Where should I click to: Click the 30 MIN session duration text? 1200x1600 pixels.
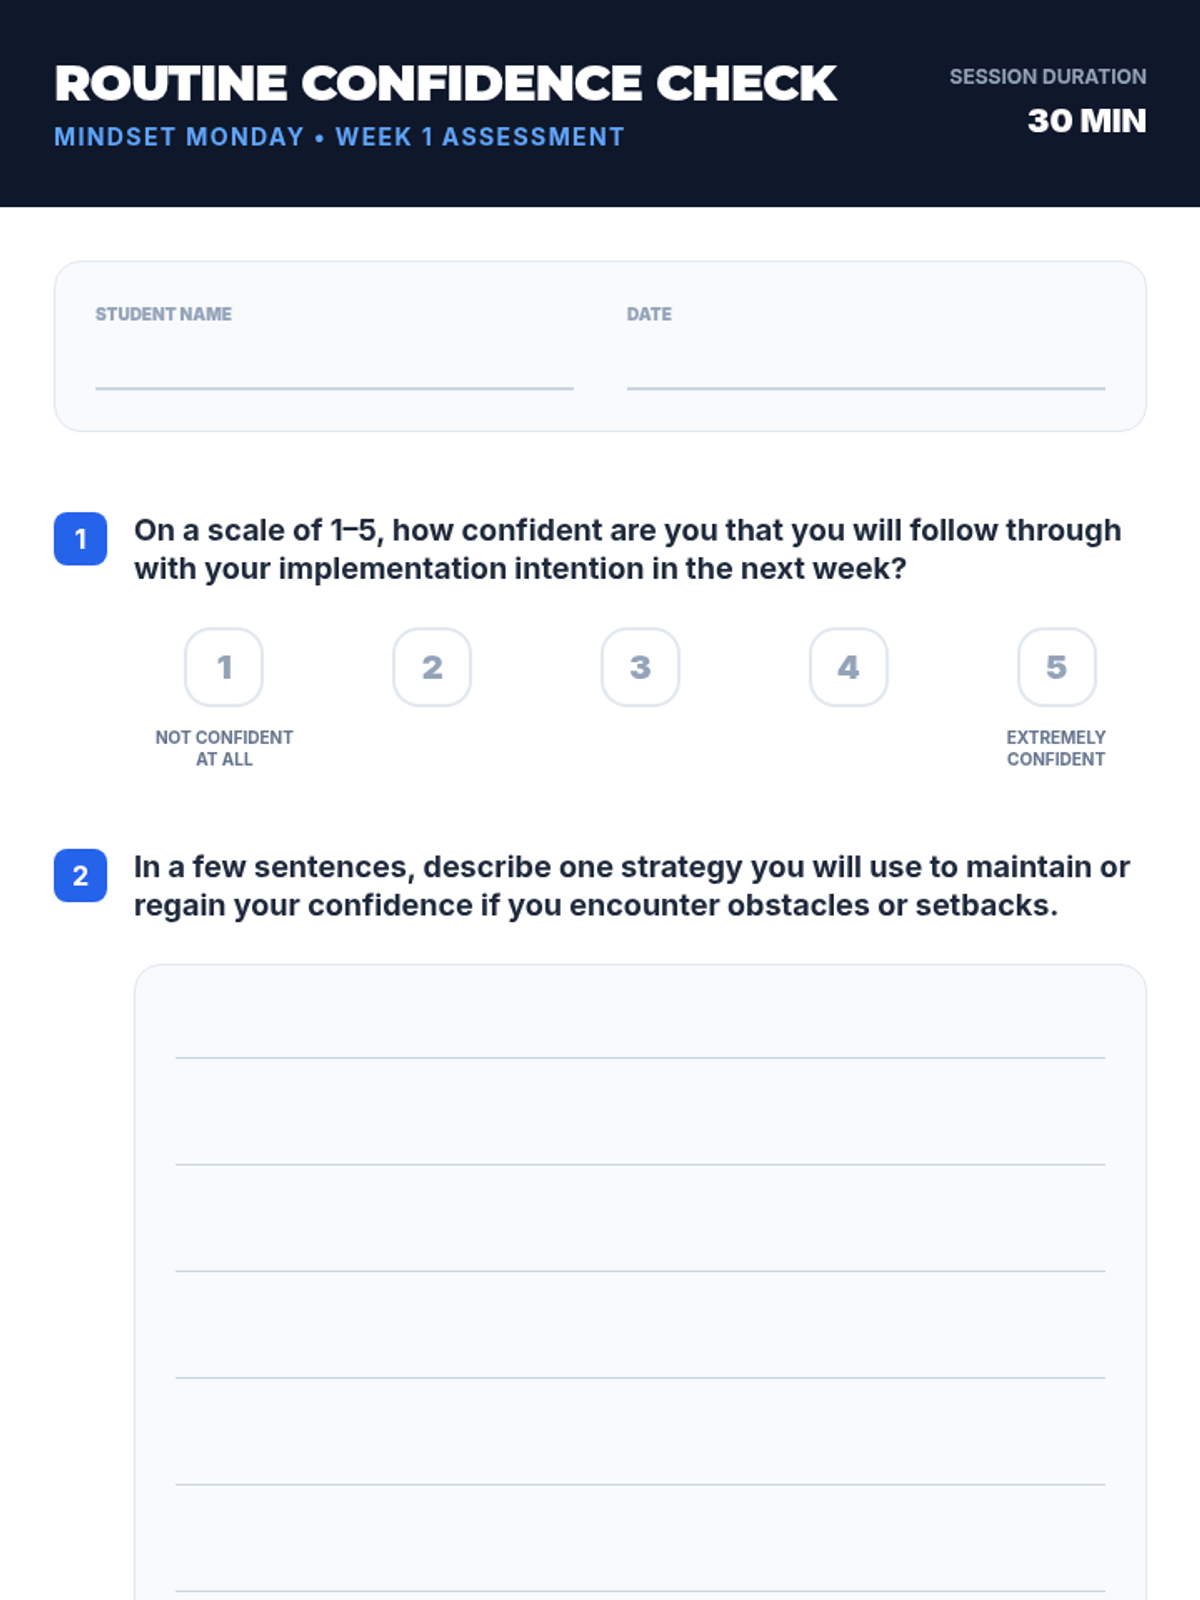click(x=1087, y=121)
